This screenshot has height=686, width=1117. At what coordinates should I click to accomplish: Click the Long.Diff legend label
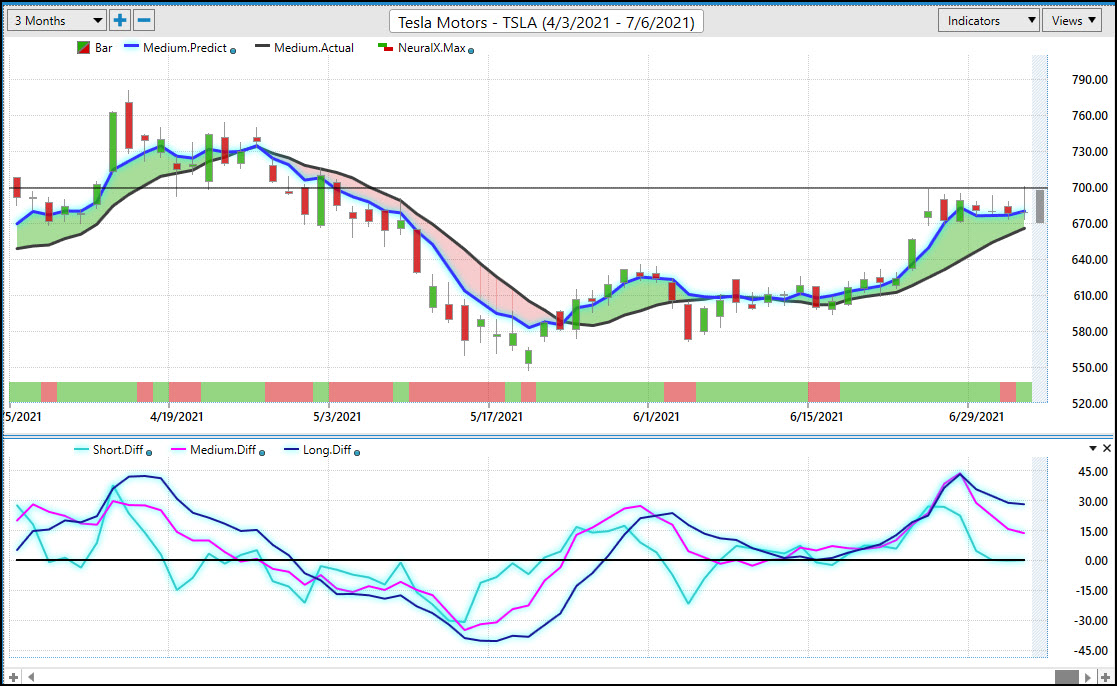[327, 449]
